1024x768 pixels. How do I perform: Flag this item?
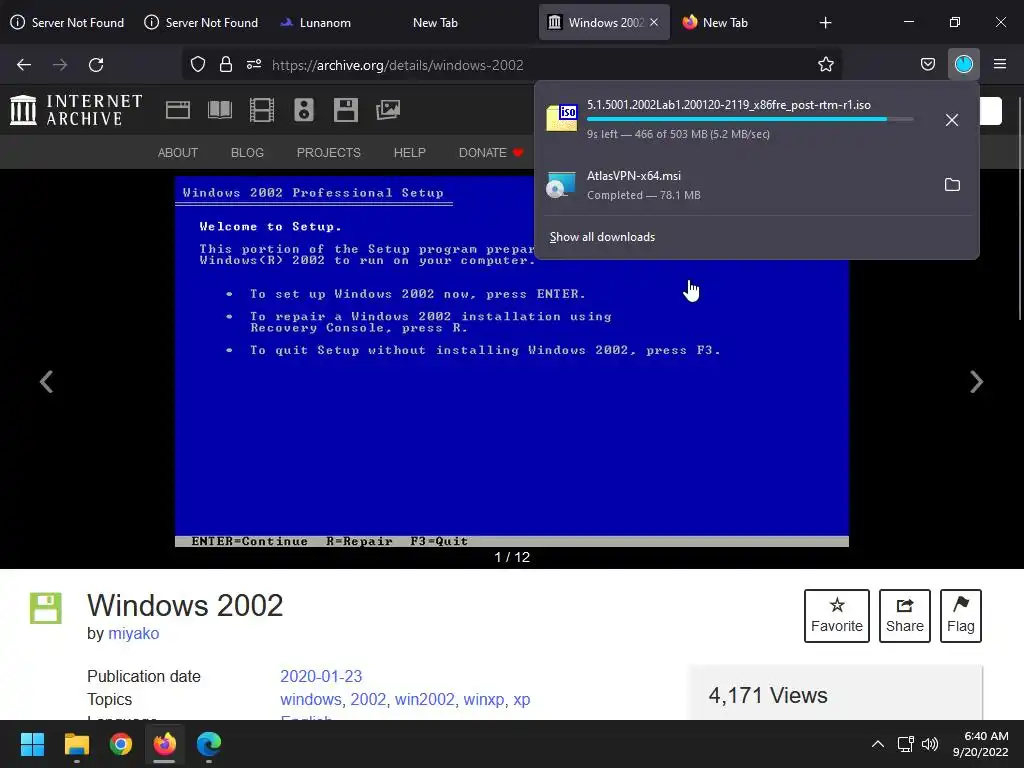point(961,616)
